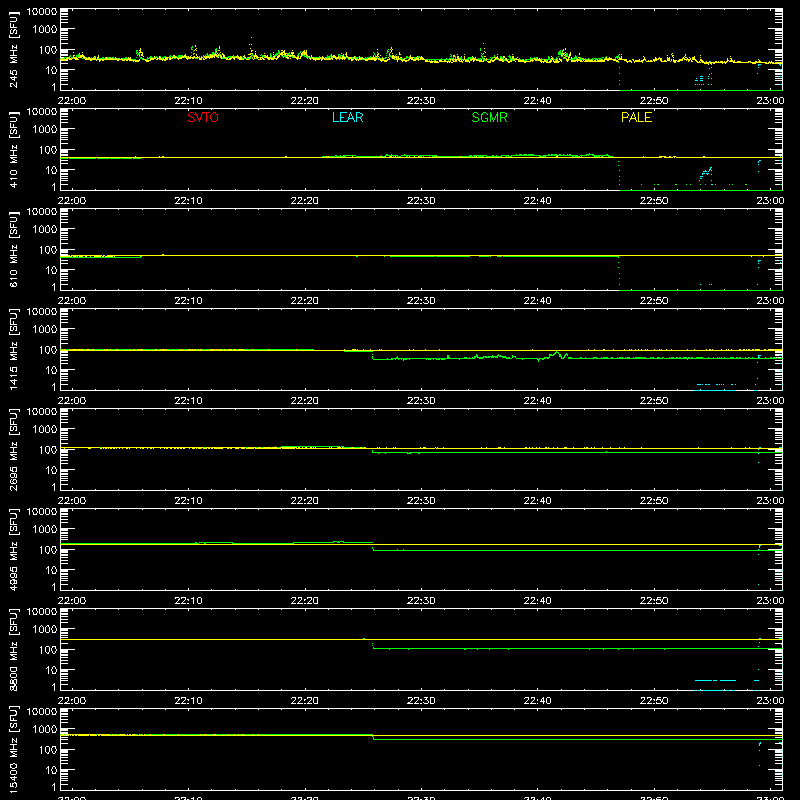Click the 10000 y-axis label of 245 MHz panel

point(42,12)
